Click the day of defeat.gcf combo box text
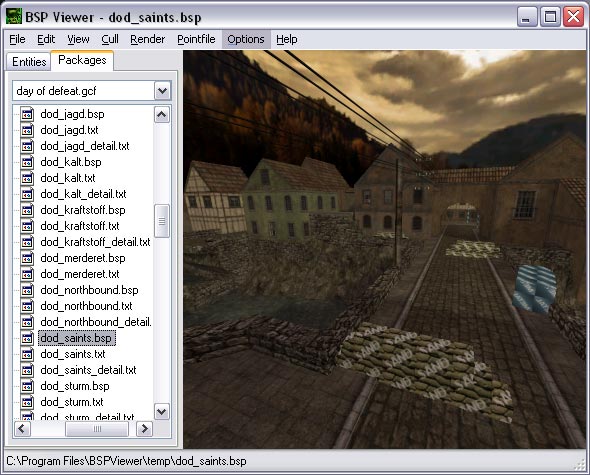The width and height of the screenshot is (590, 475). [56, 91]
